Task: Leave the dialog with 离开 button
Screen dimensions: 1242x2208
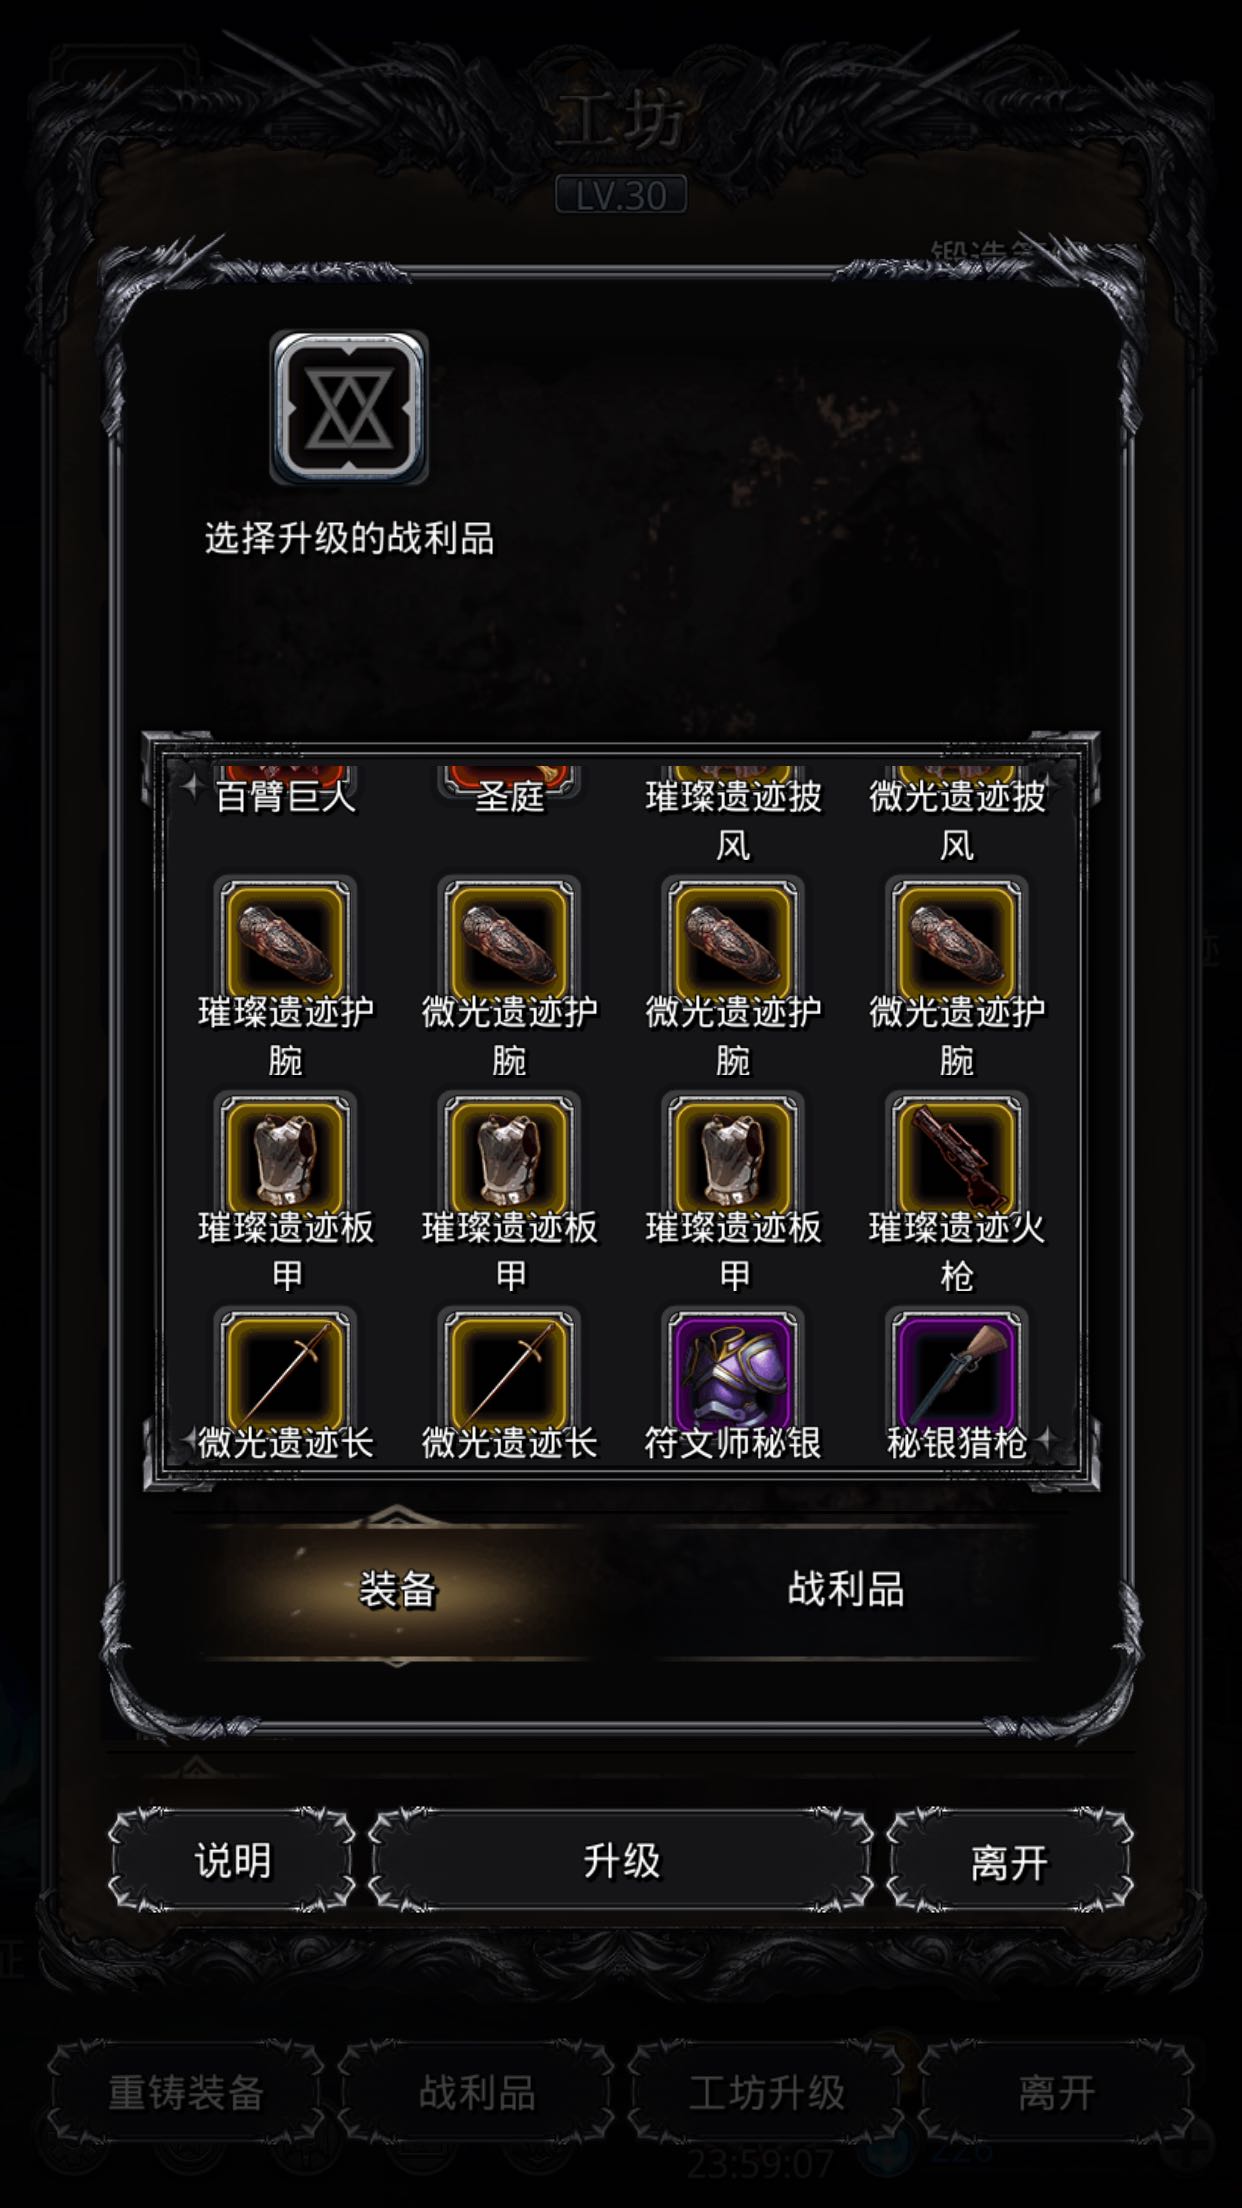Action: coord(1009,1861)
